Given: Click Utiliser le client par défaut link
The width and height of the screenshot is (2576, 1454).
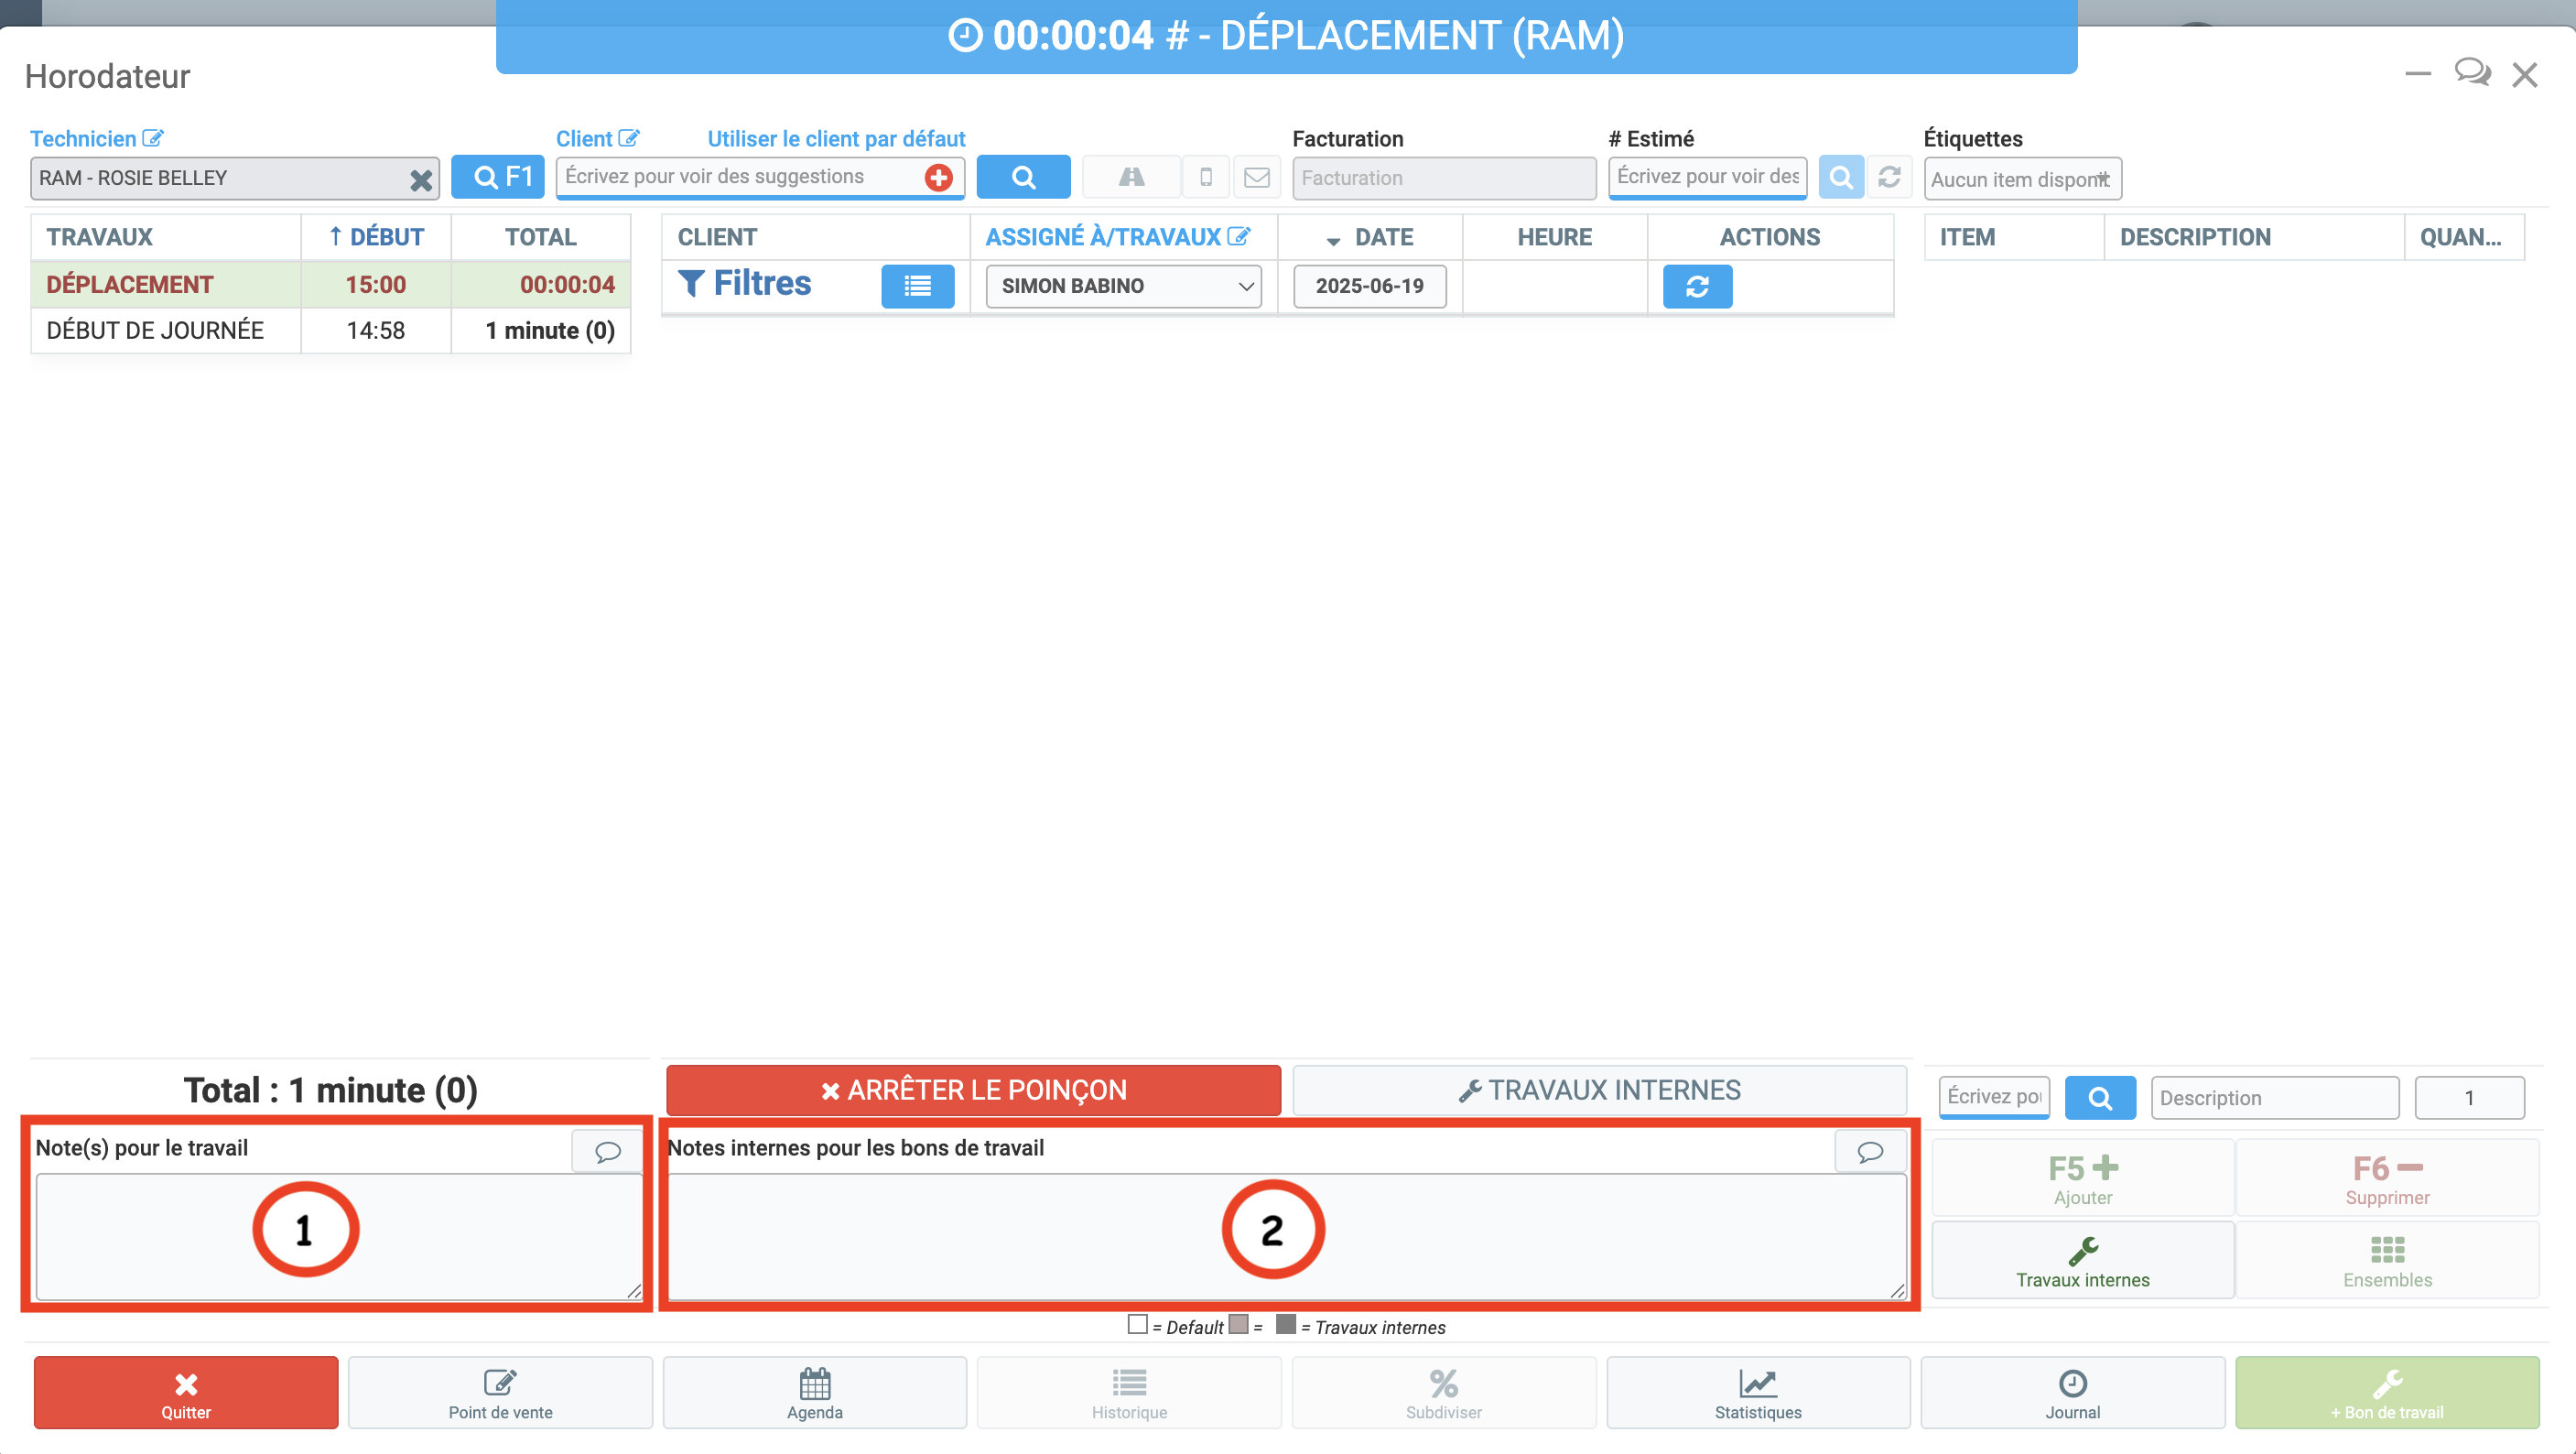Looking at the screenshot, I should click(x=836, y=139).
